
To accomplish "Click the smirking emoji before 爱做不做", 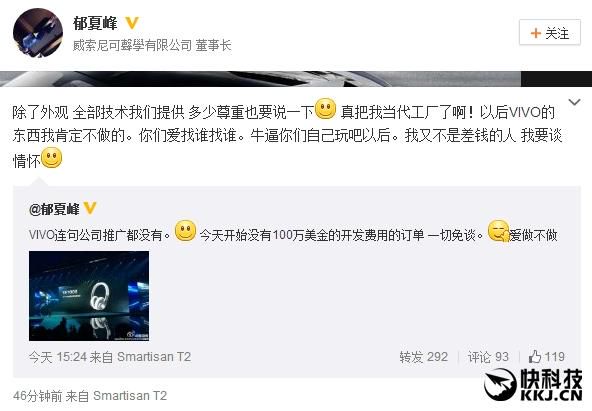I will (498, 231).
